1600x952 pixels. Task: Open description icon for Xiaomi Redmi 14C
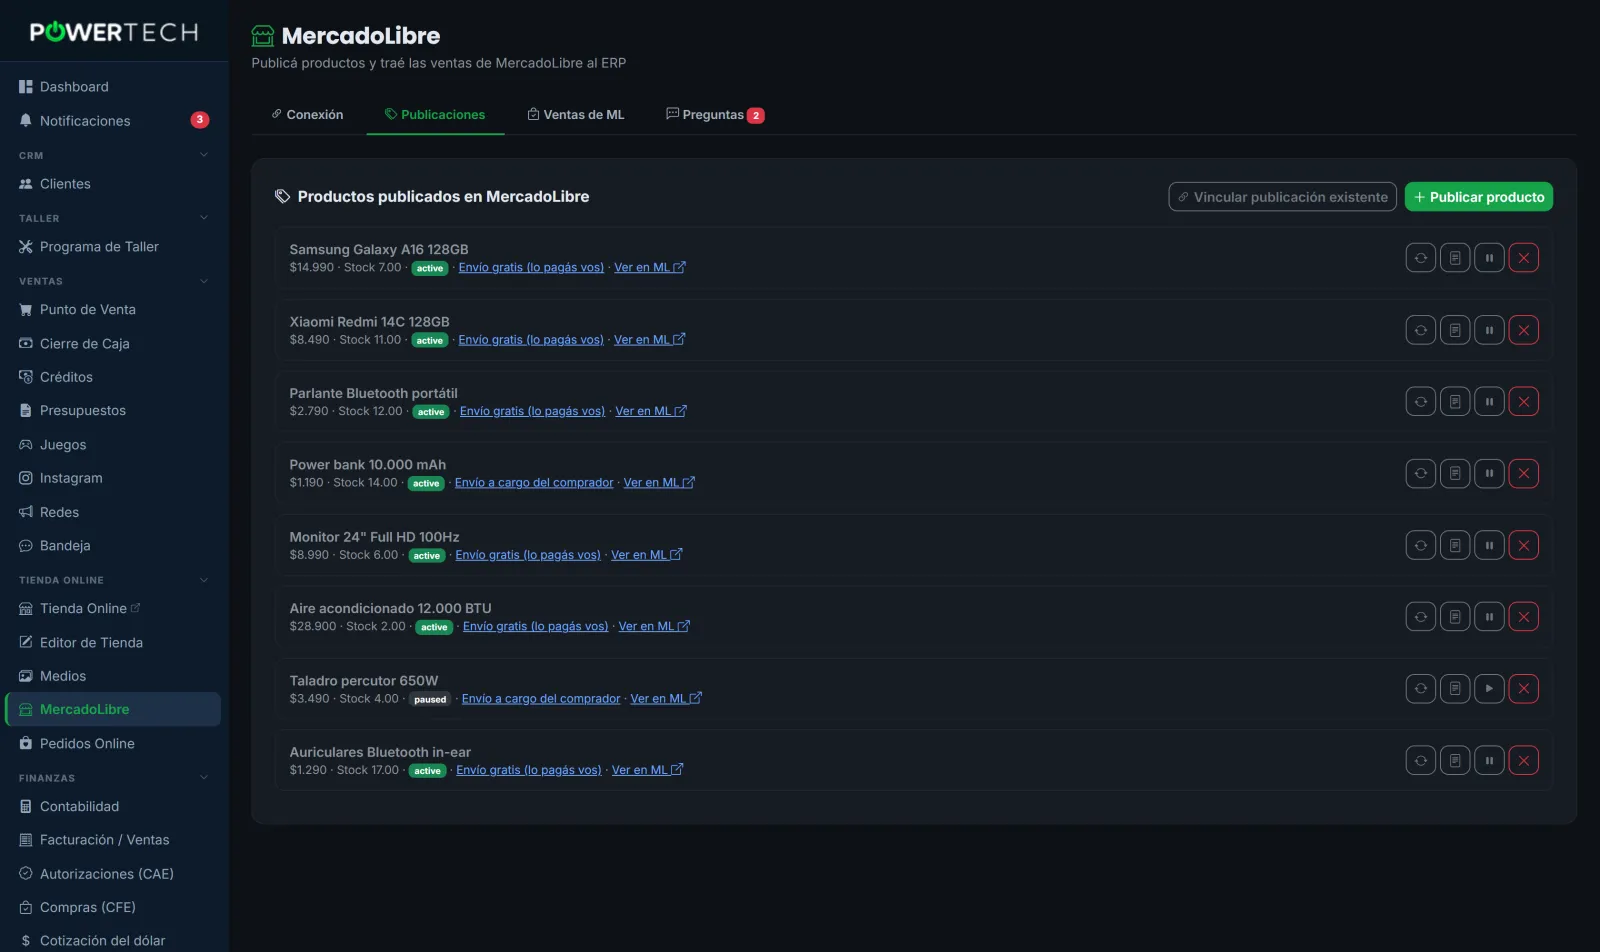pyautogui.click(x=1455, y=330)
